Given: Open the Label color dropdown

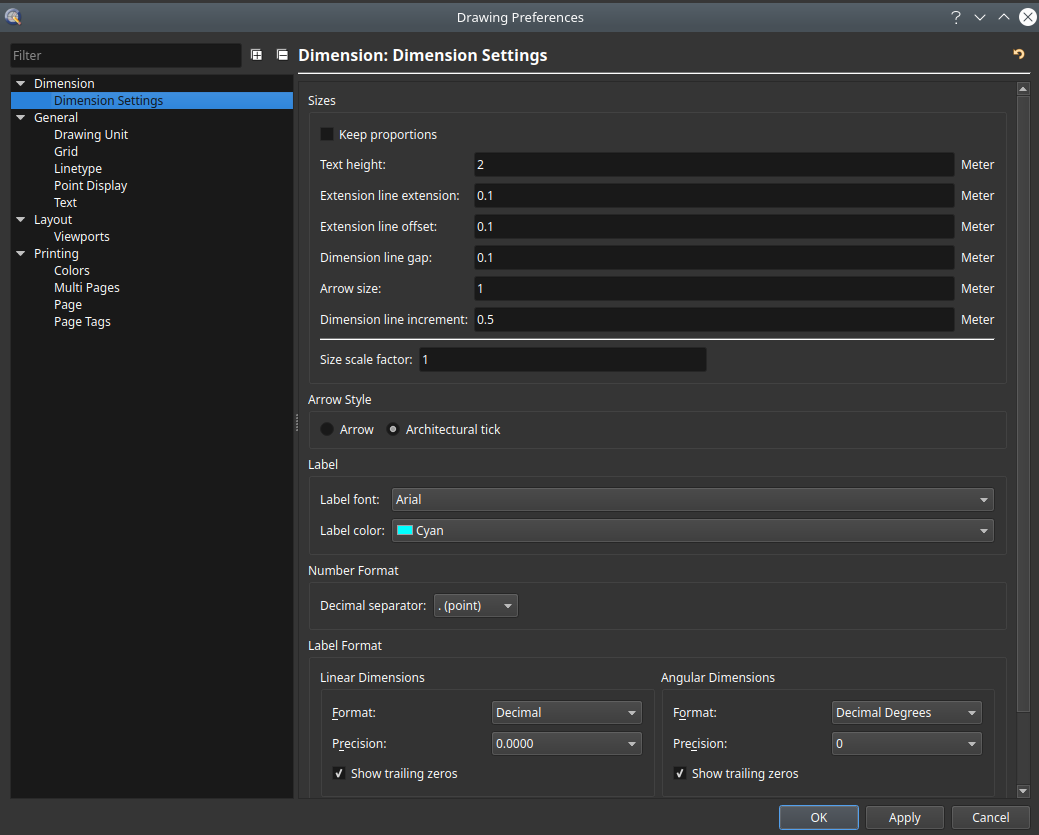Looking at the screenshot, I should [x=692, y=531].
